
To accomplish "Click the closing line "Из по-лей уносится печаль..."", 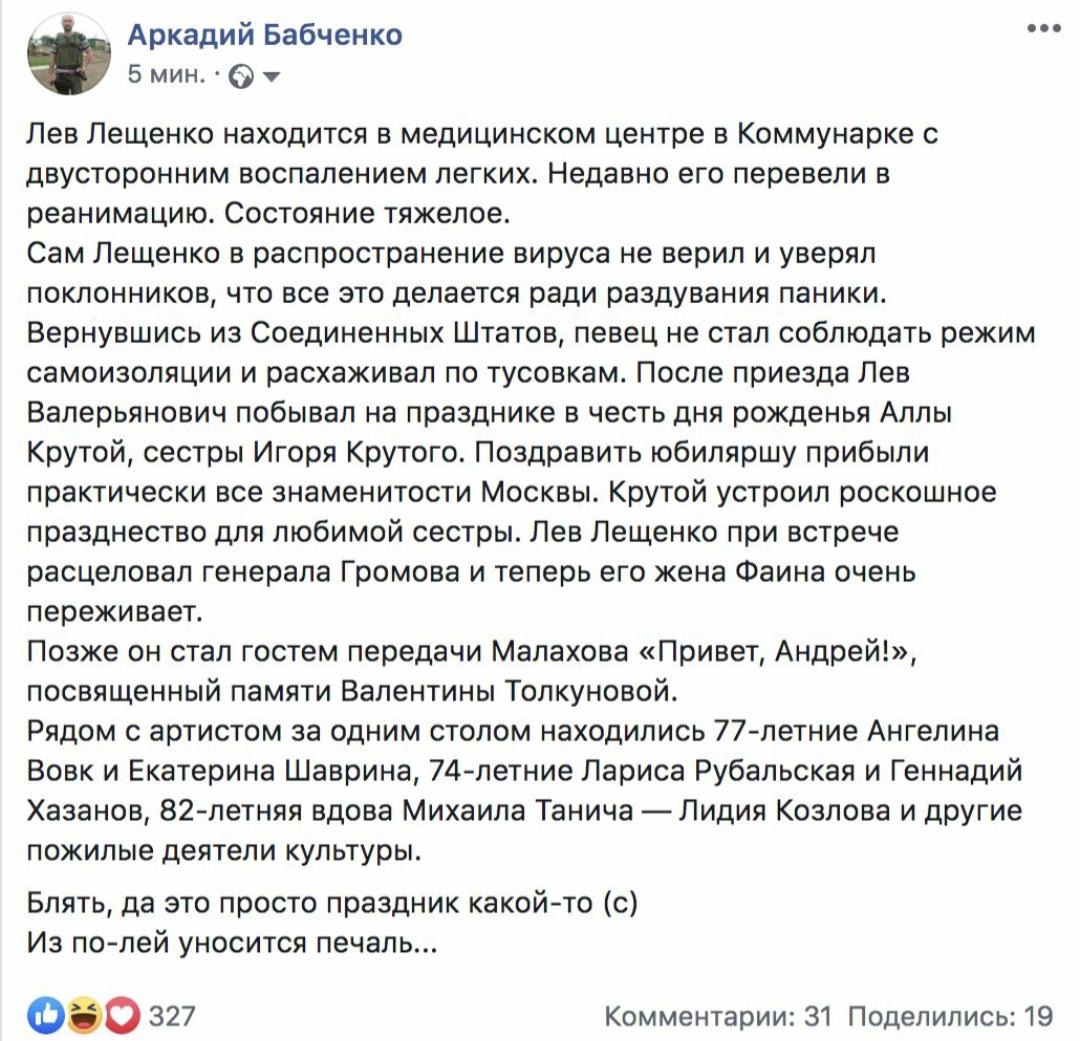I will tap(233, 942).
